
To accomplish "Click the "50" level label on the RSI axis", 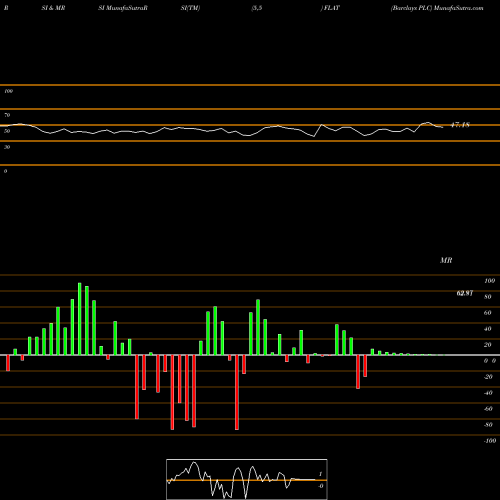I will coord(7,131).
